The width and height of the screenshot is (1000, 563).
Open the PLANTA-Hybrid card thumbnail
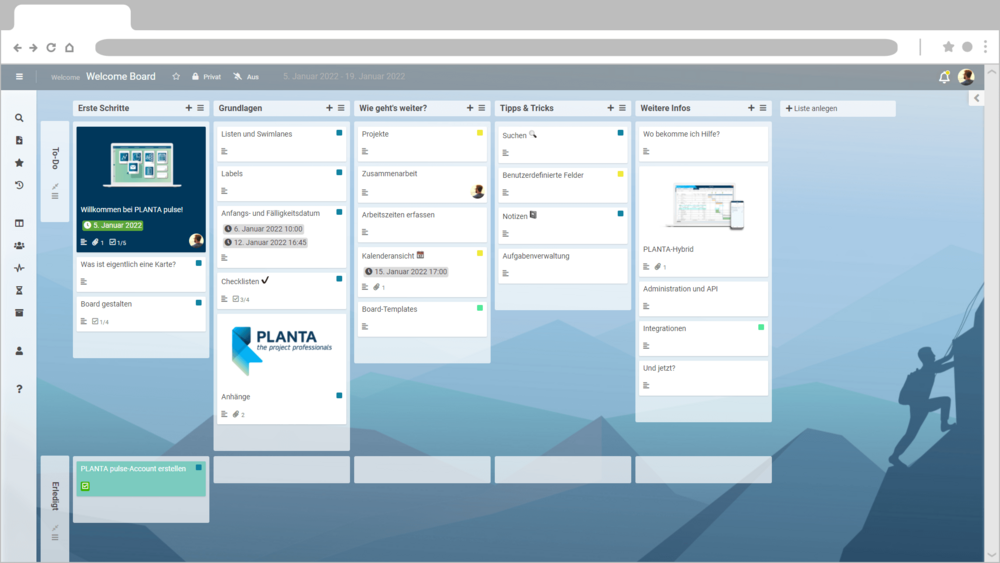[704, 207]
